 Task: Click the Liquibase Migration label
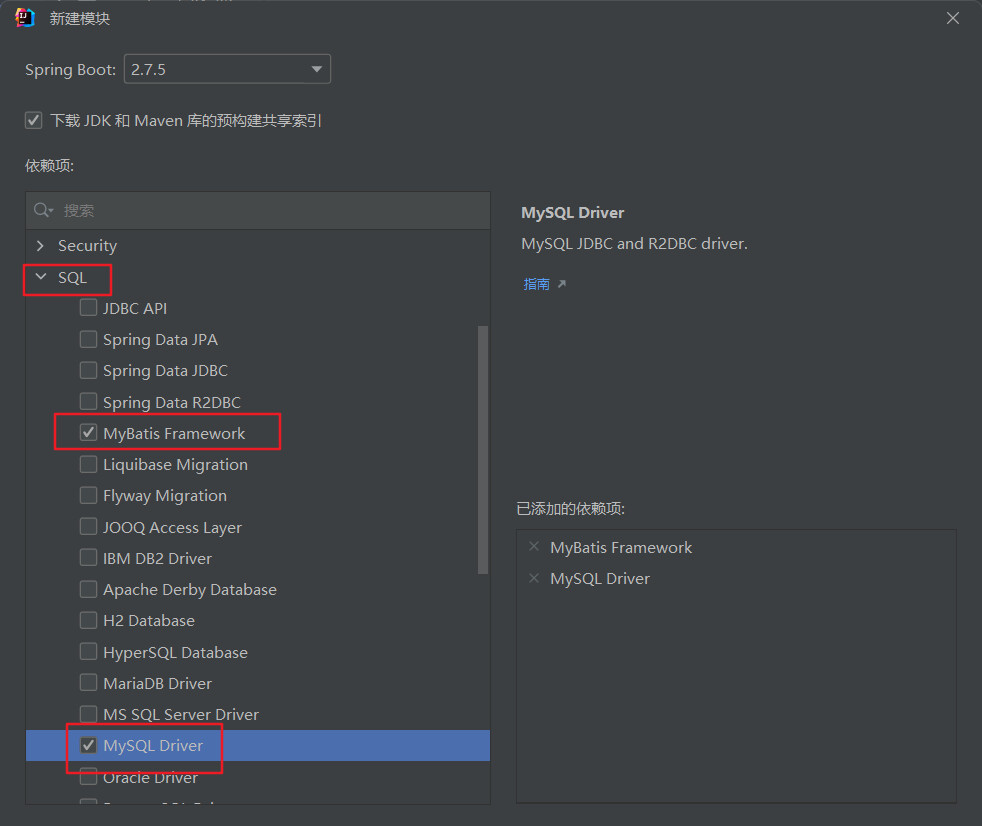tap(175, 465)
